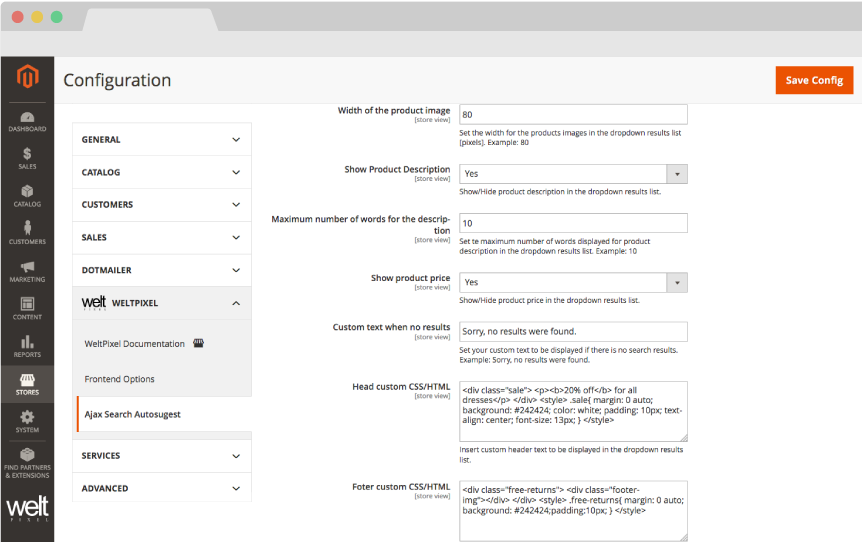Click the Save Config button
862x542 pixels.
click(x=813, y=80)
